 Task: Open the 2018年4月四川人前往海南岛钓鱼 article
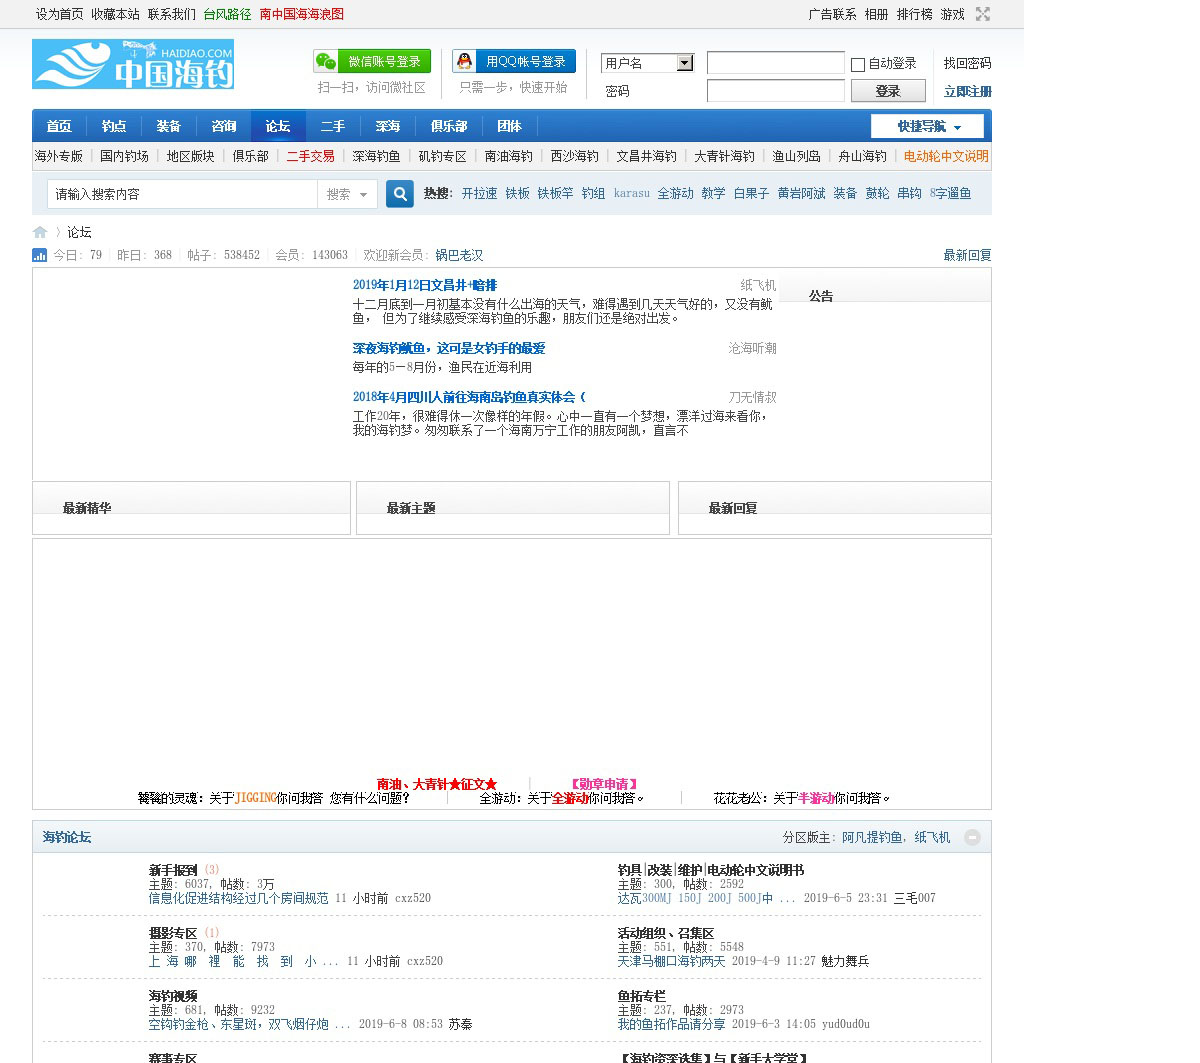[x=468, y=397]
